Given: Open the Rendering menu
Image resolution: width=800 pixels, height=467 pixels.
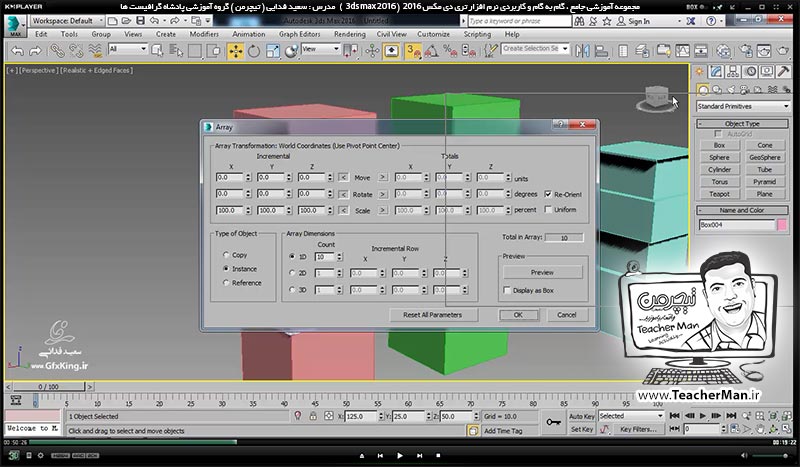Looking at the screenshot, I should [349, 34].
